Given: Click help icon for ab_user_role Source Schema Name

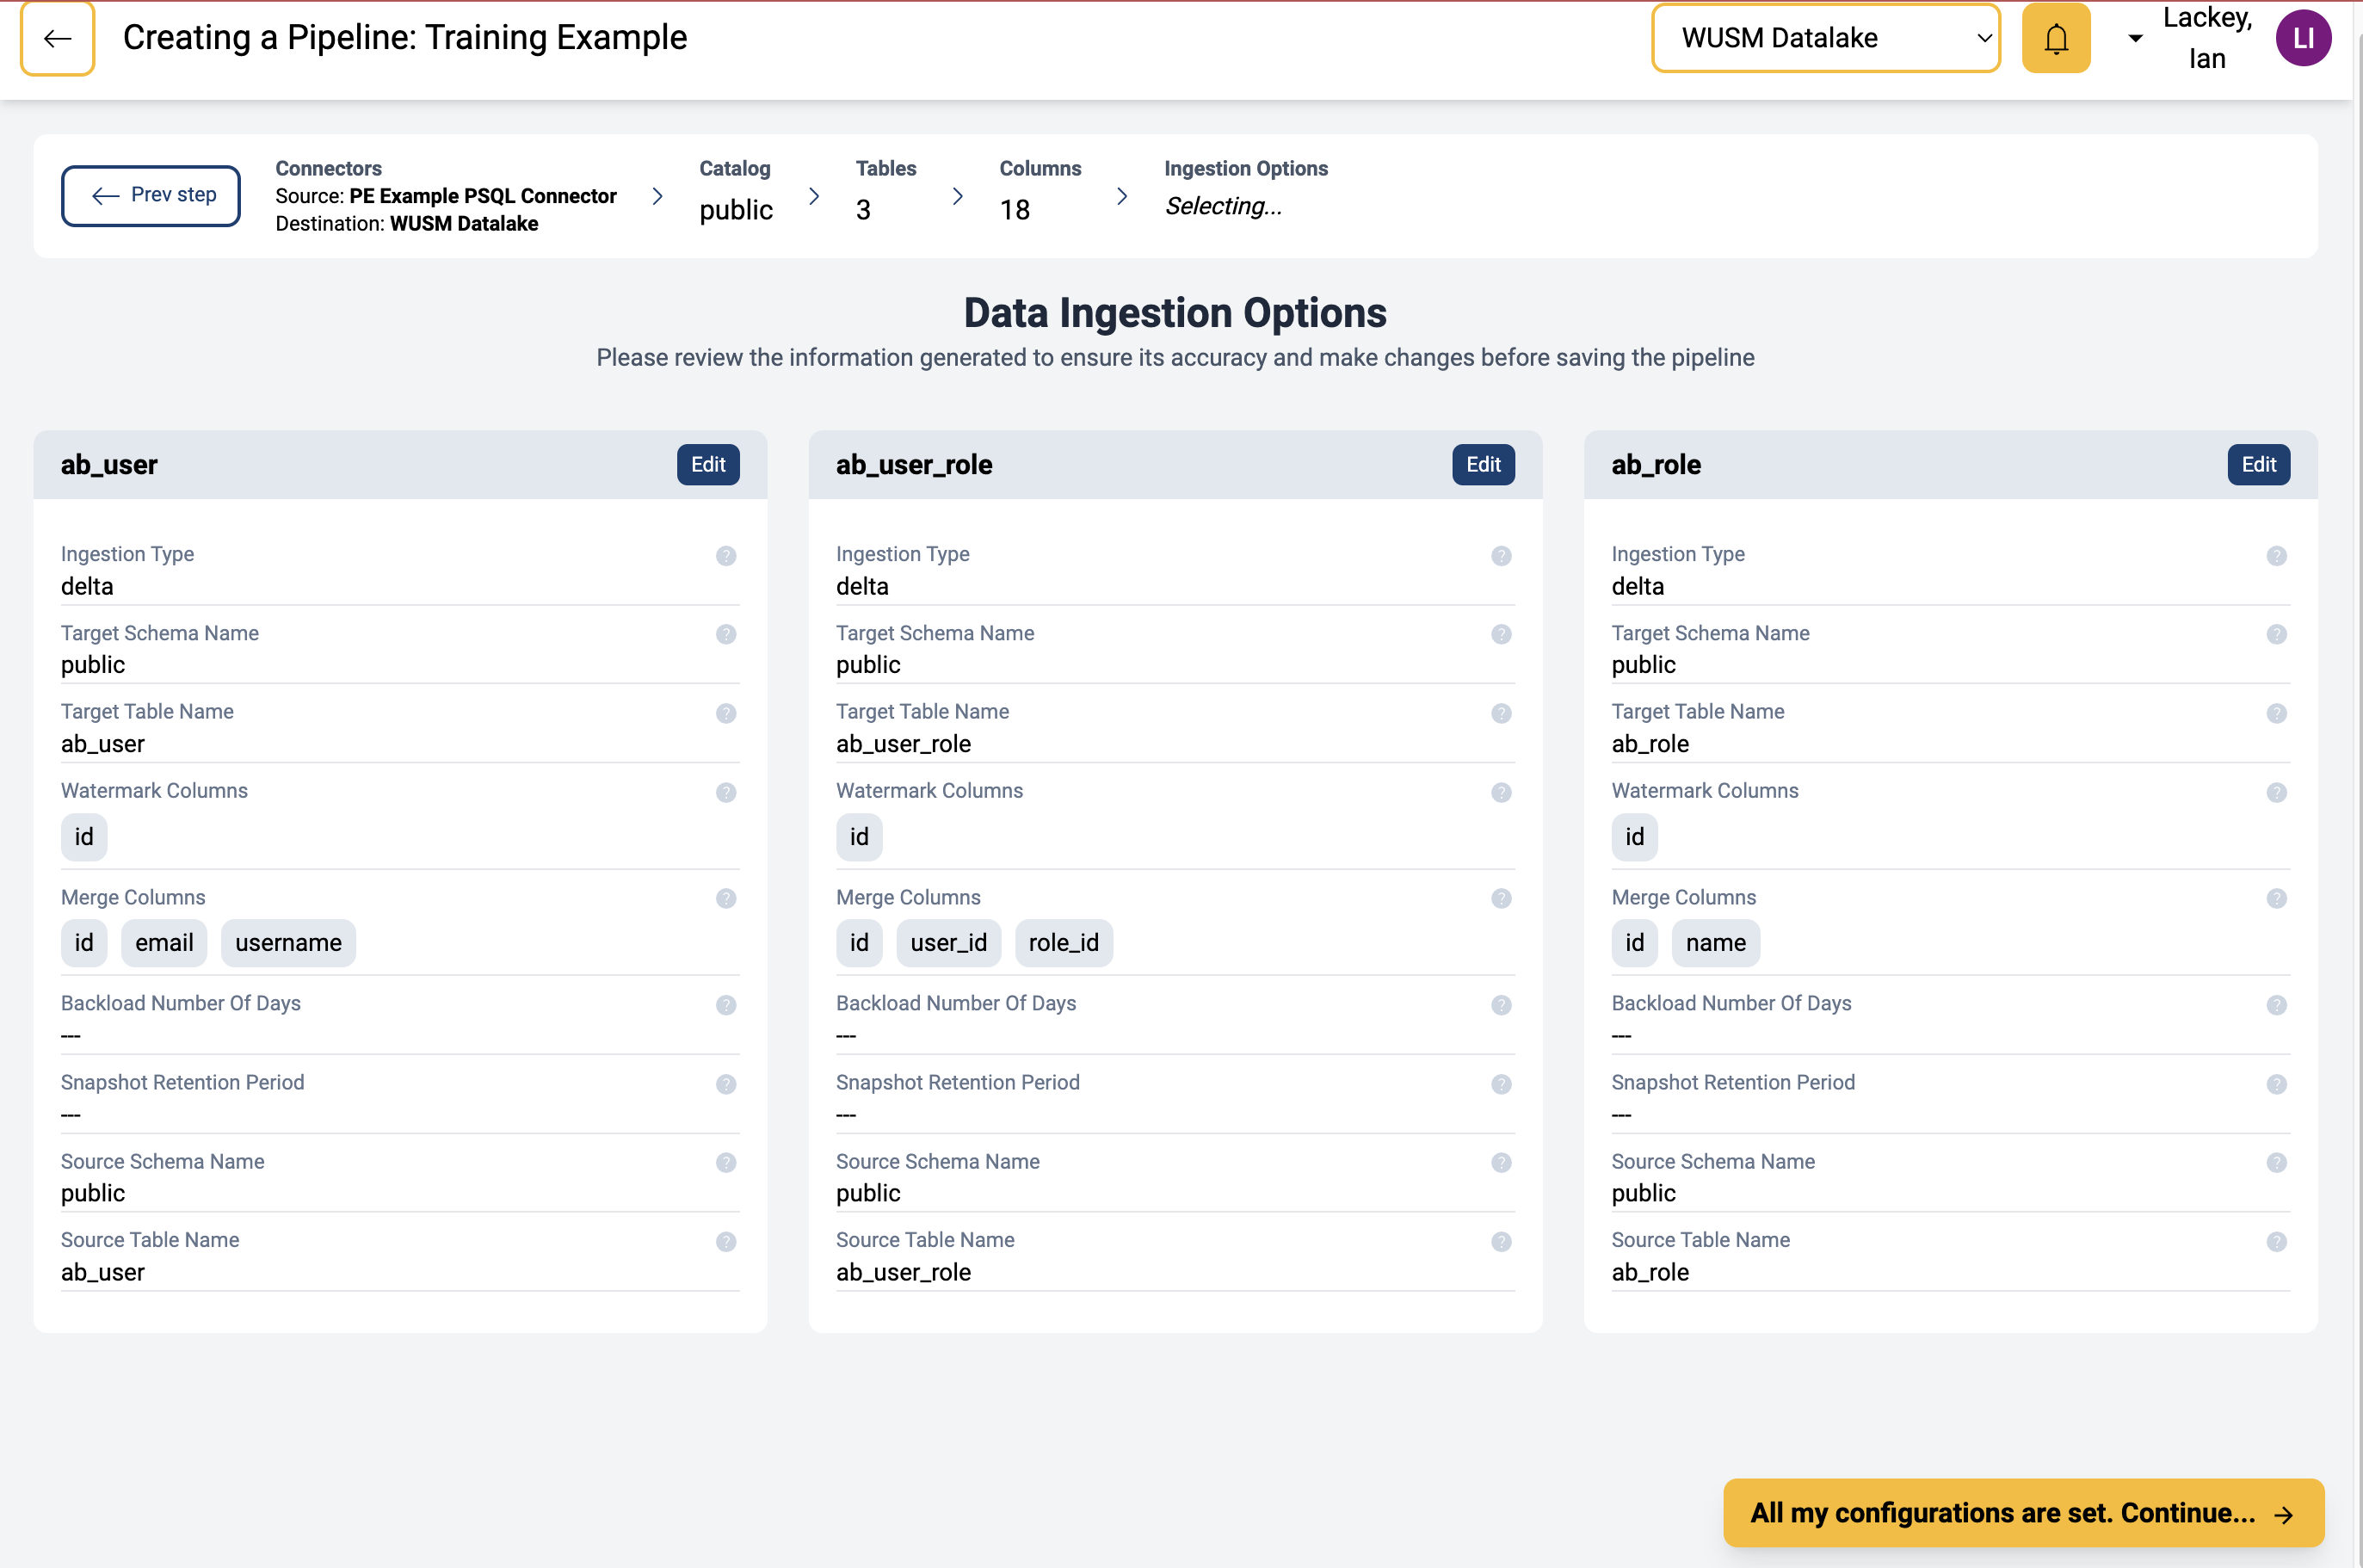Looking at the screenshot, I should 1501,1162.
